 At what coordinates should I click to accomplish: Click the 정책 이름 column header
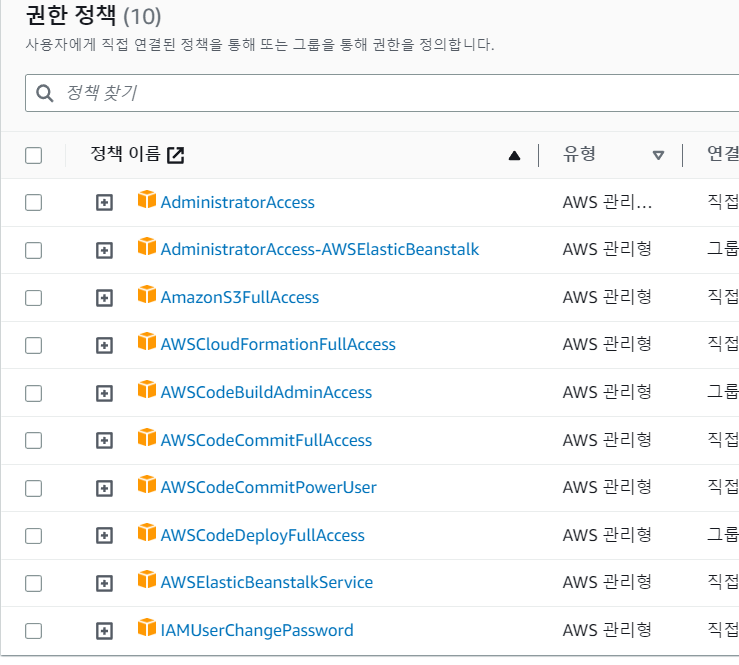125,154
